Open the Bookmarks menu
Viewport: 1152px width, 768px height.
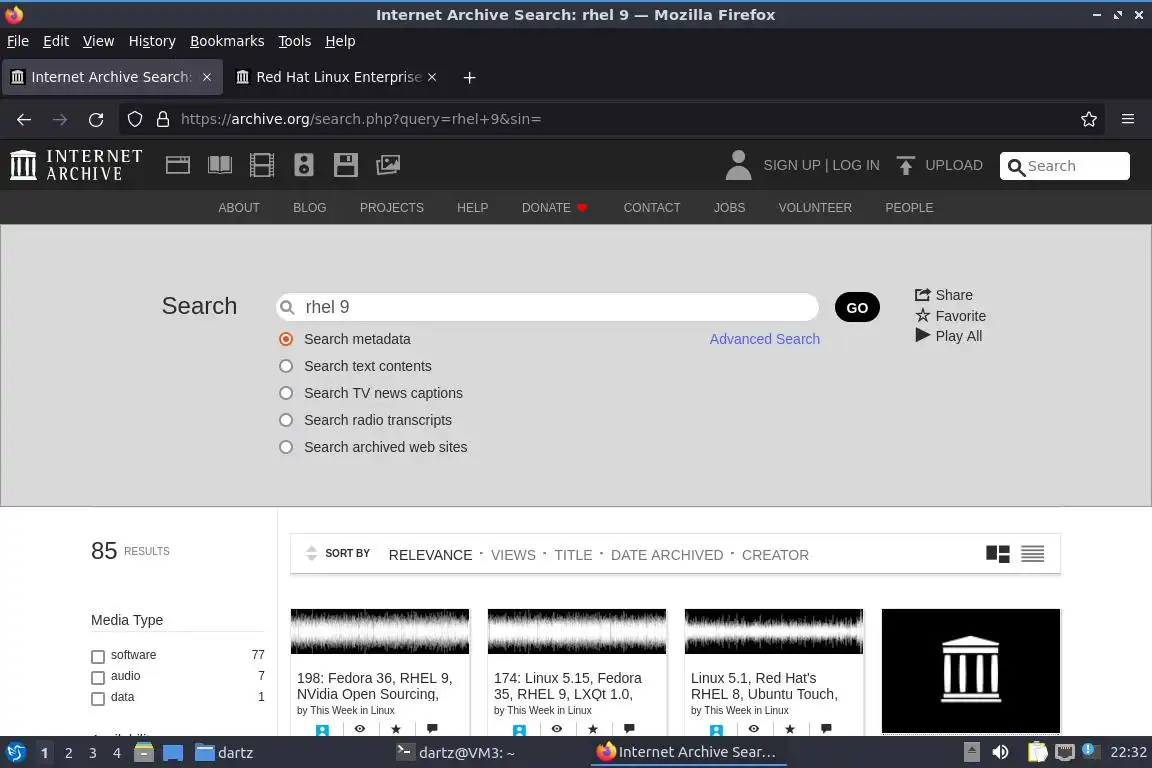[x=227, y=41]
